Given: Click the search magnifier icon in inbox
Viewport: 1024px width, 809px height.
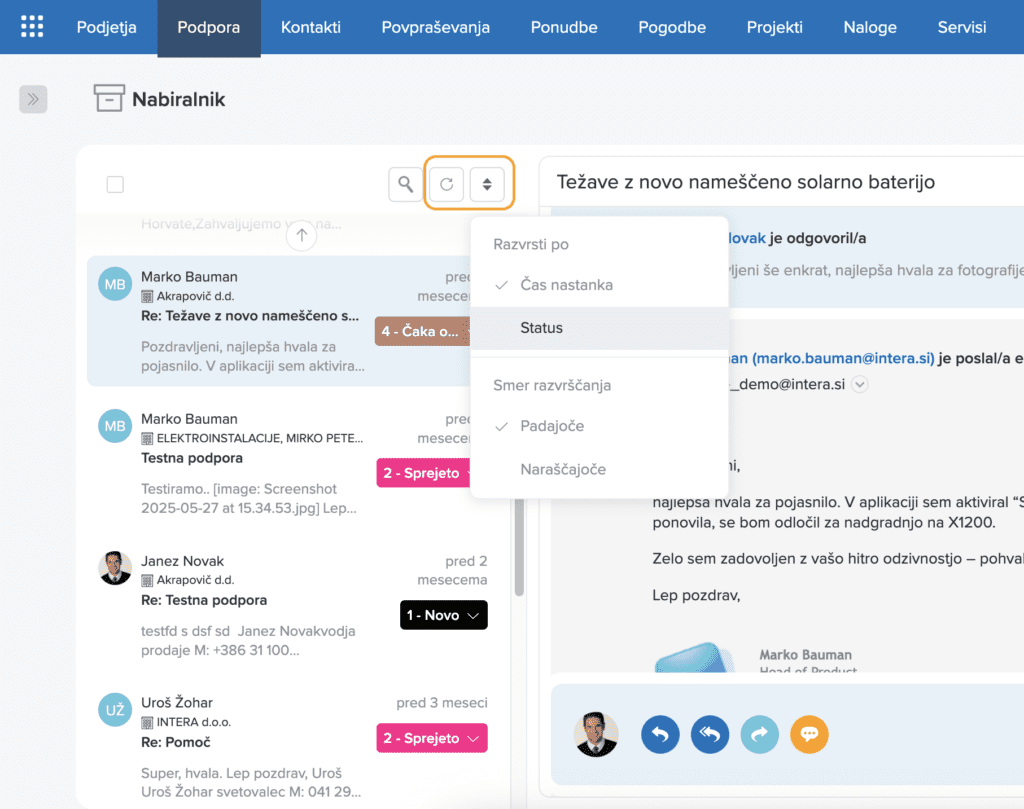Looking at the screenshot, I should [405, 184].
